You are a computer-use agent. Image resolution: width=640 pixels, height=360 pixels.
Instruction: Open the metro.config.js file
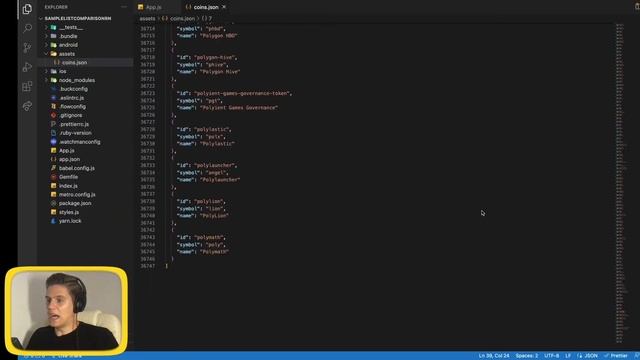coord(77,195)
